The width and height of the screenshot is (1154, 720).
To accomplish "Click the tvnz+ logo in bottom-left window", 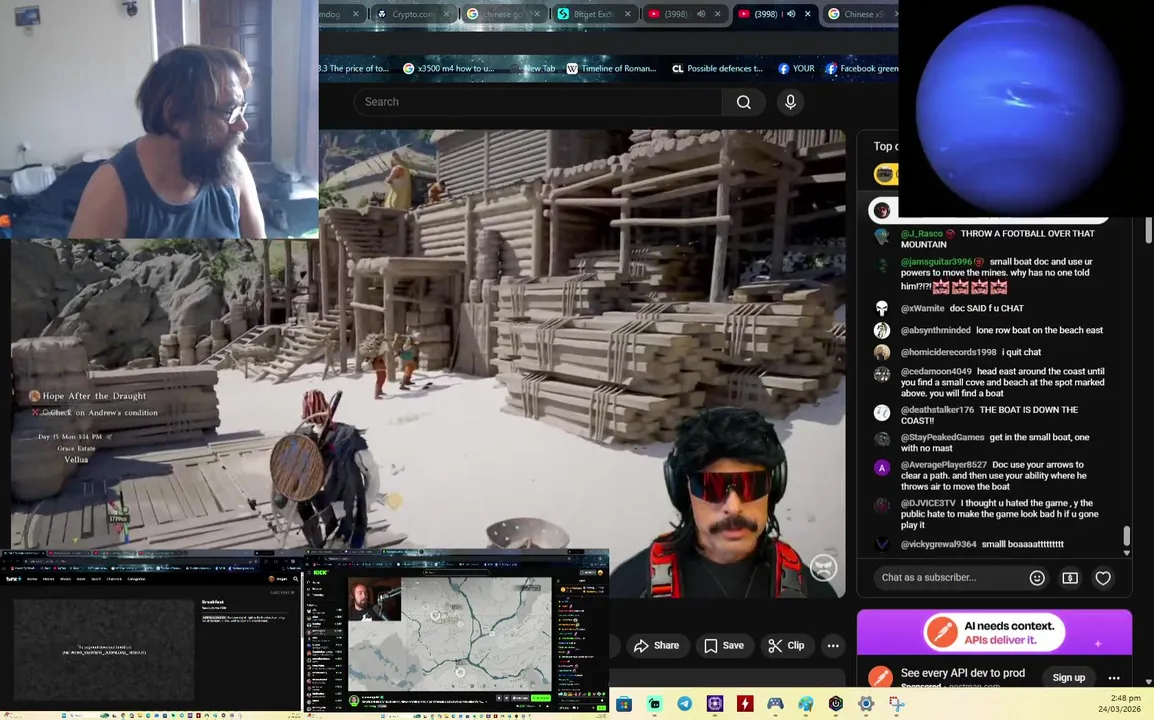I will [13, 579].
